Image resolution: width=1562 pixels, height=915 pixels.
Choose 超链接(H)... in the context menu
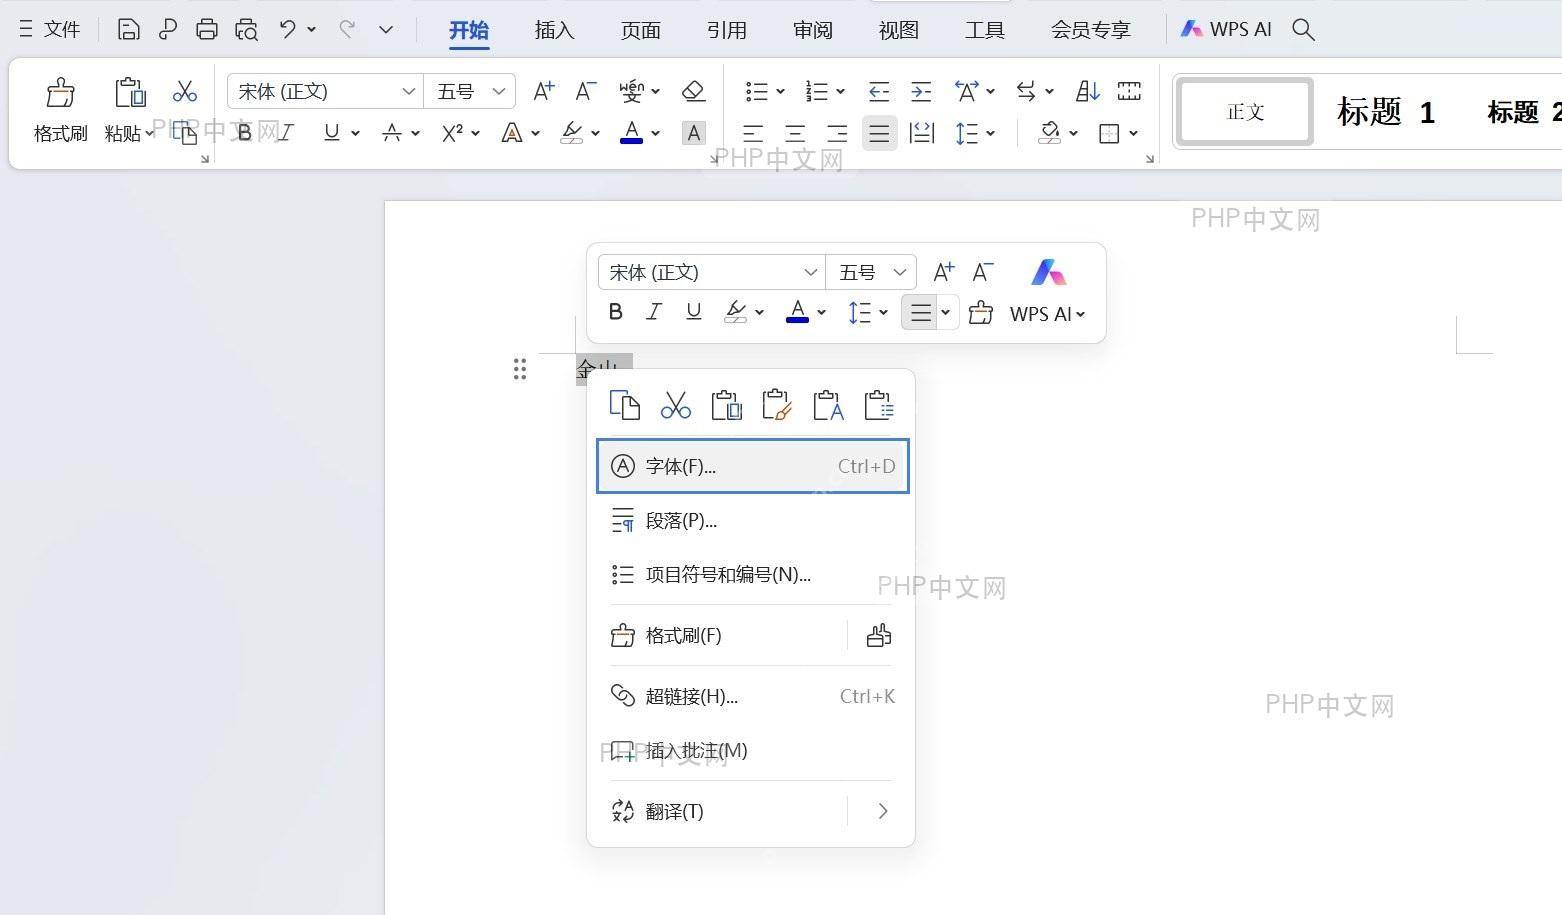(x=753, y=696)
